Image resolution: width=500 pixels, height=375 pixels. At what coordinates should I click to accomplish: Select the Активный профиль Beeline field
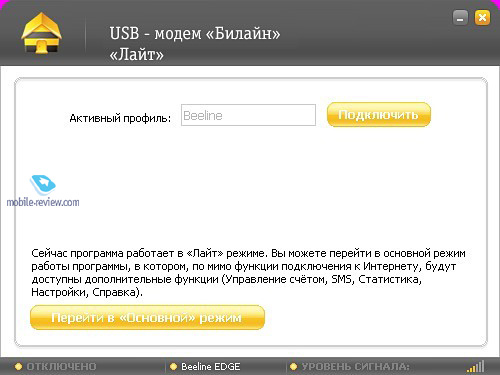click(248, 115)
